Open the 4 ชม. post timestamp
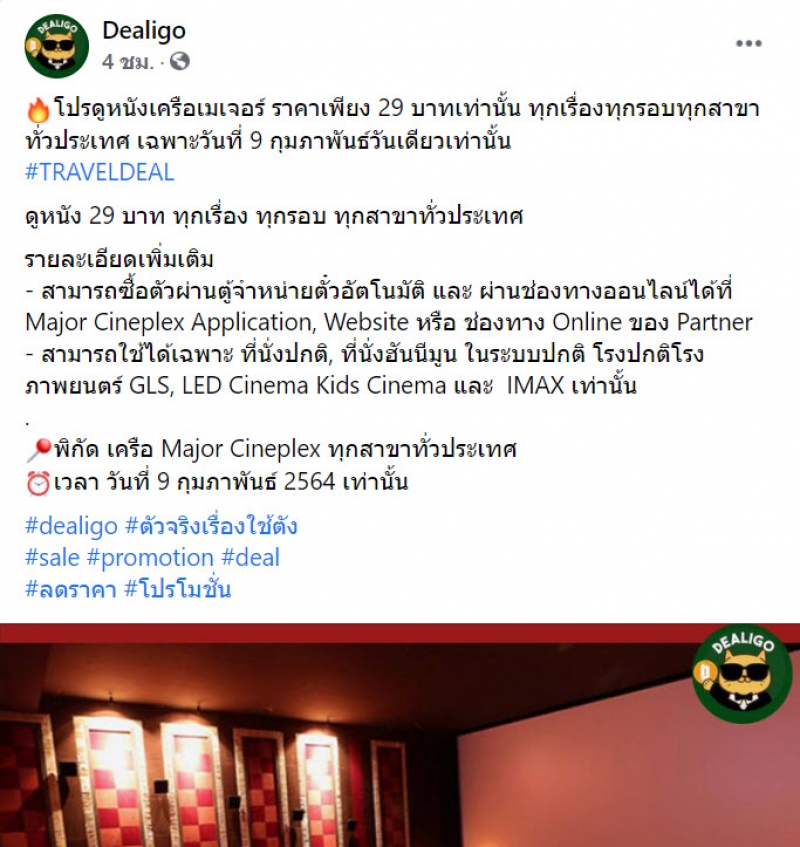The width and height of the screenshot is (800, 847). point(127,62)
